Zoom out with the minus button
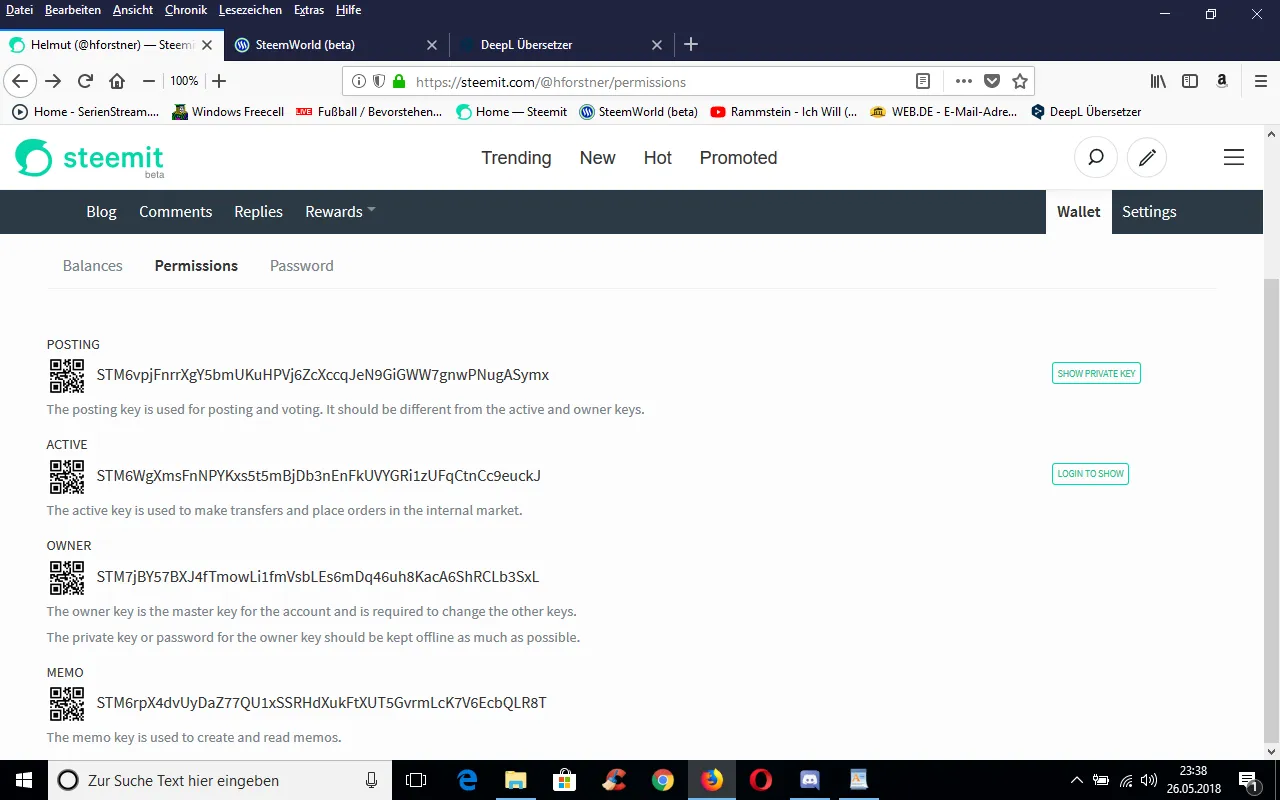 [148, 81]
